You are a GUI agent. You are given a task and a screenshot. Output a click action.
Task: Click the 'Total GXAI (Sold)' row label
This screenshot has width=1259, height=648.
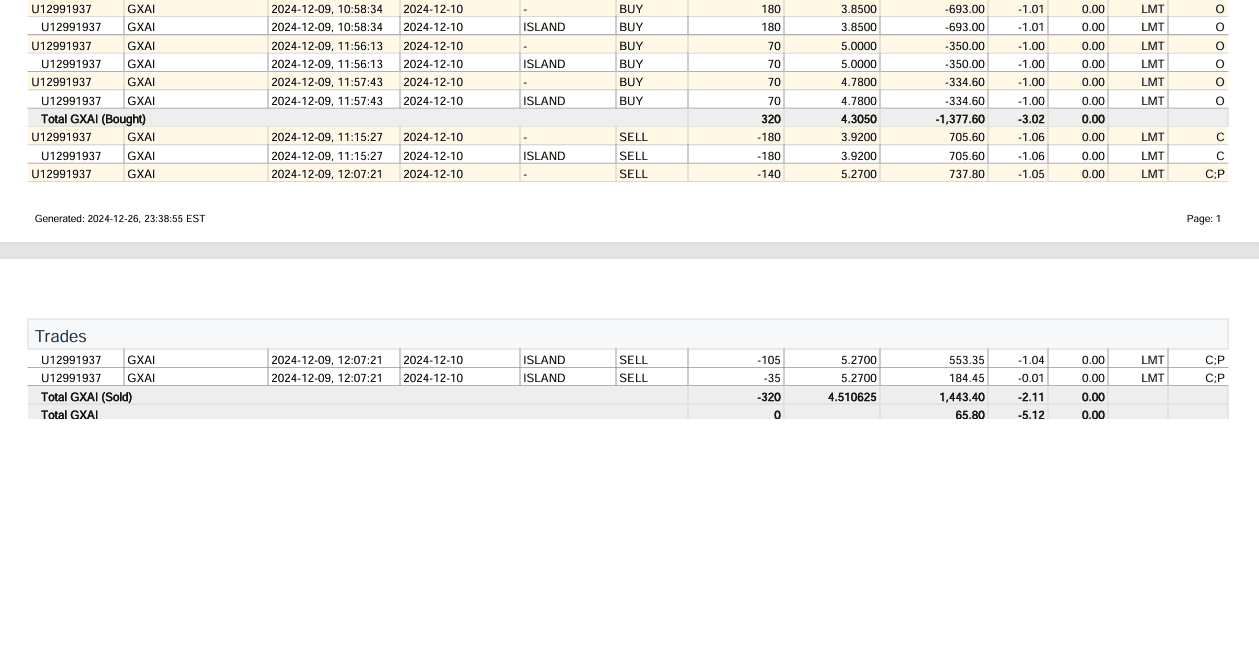pyautogui.click(x=86, y=397)
